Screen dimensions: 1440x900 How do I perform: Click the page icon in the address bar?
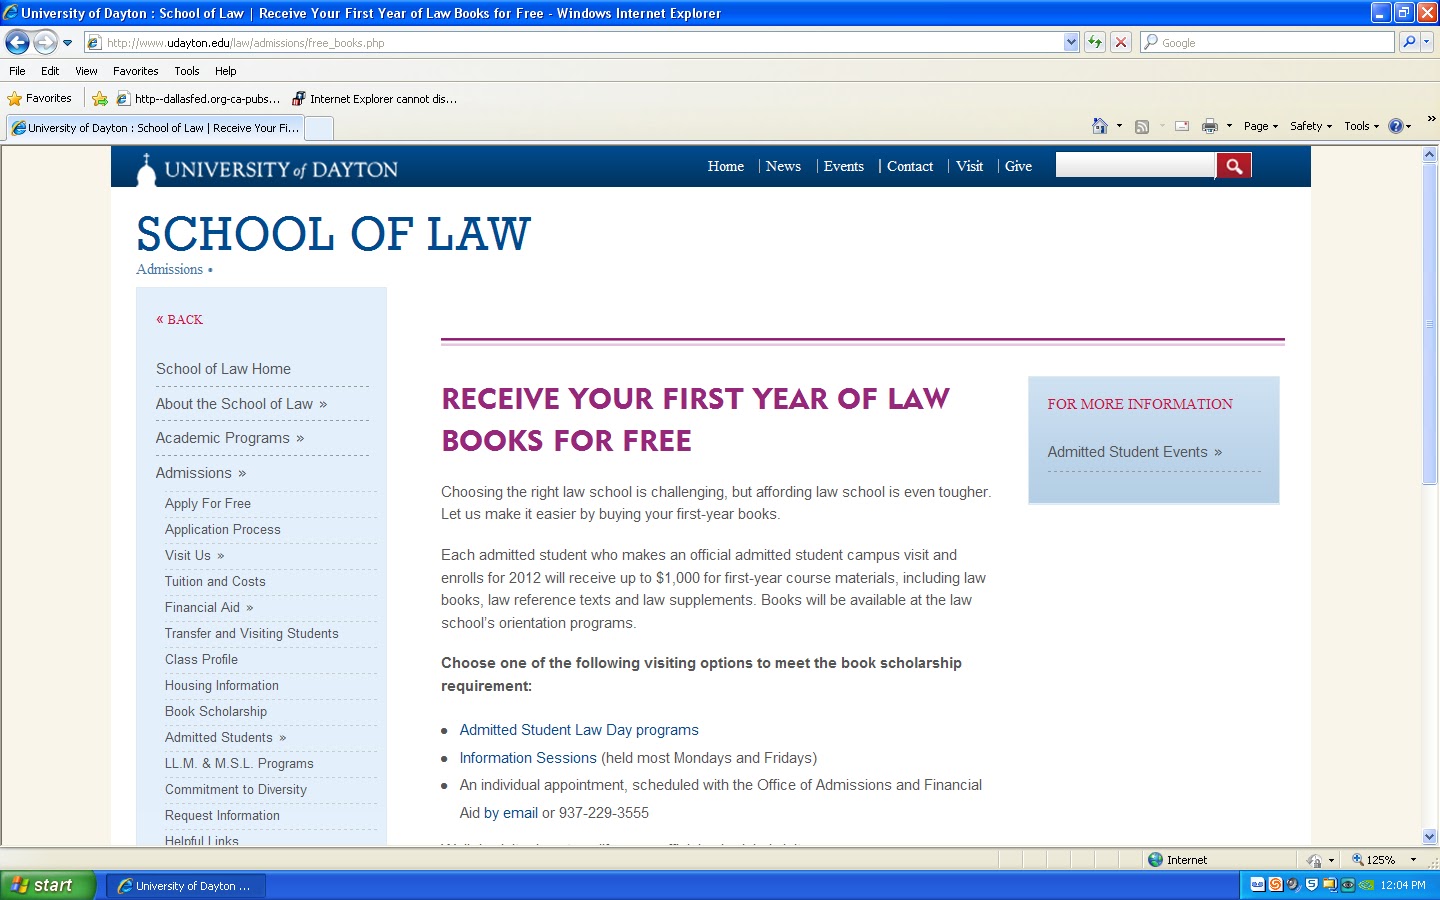(x=94, y=43)
